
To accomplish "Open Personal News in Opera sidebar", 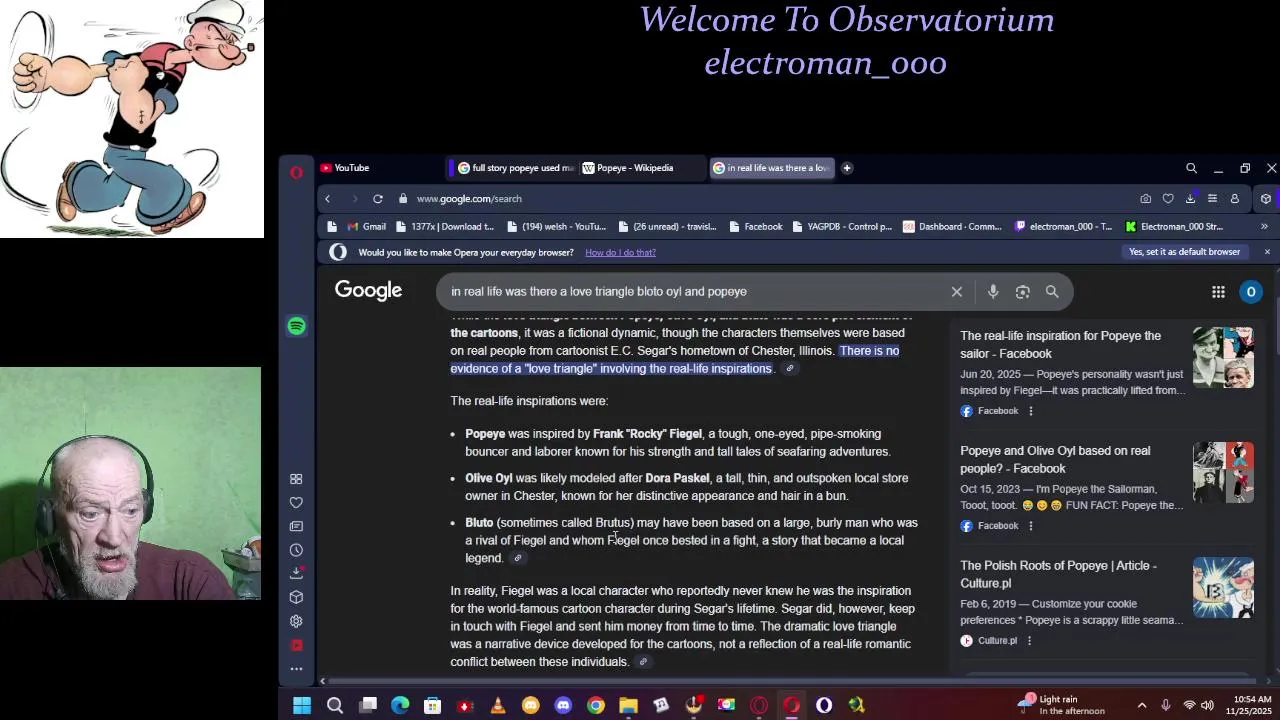I will 296,526.
